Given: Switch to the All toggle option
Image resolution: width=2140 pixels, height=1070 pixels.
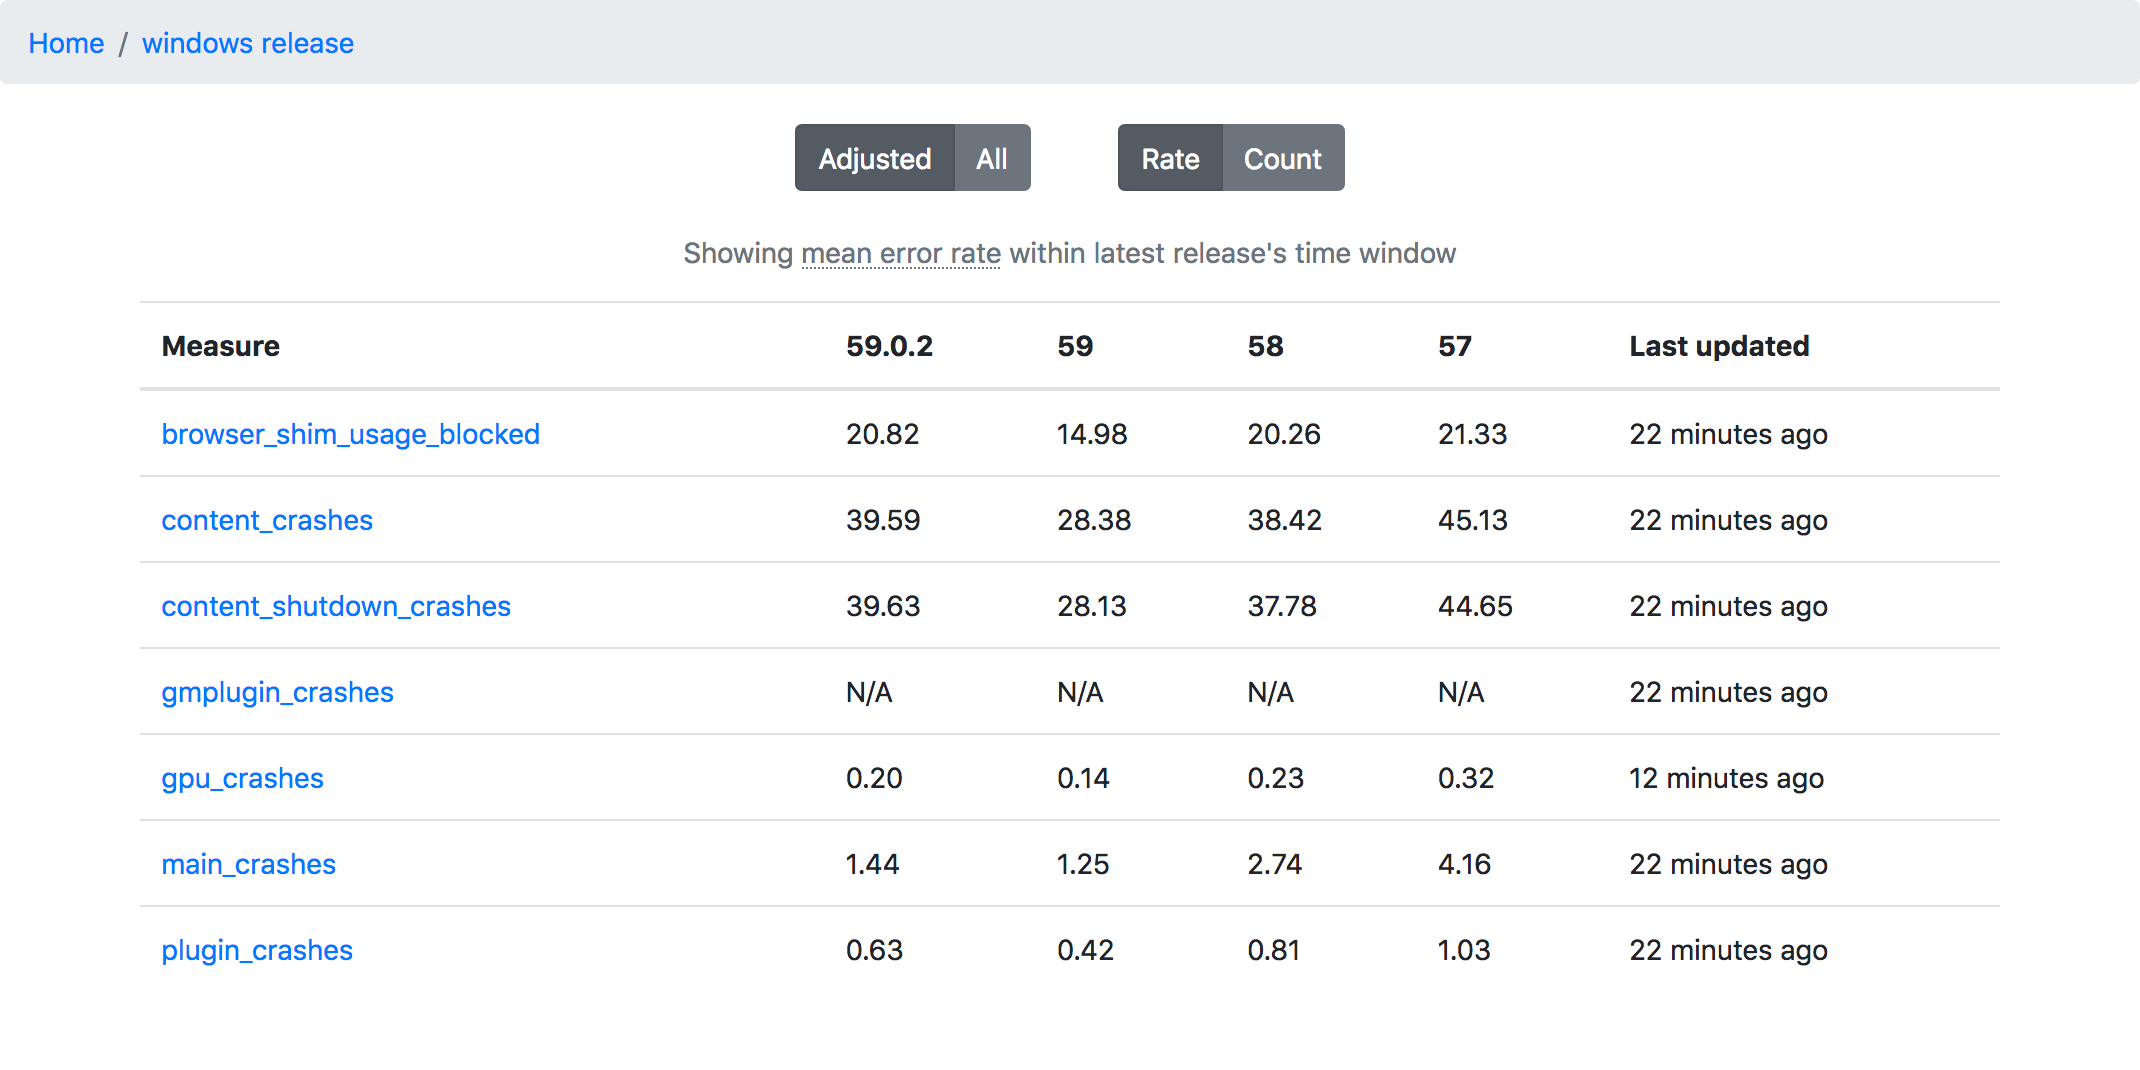Looking at the screenshot, I should 992,158.
